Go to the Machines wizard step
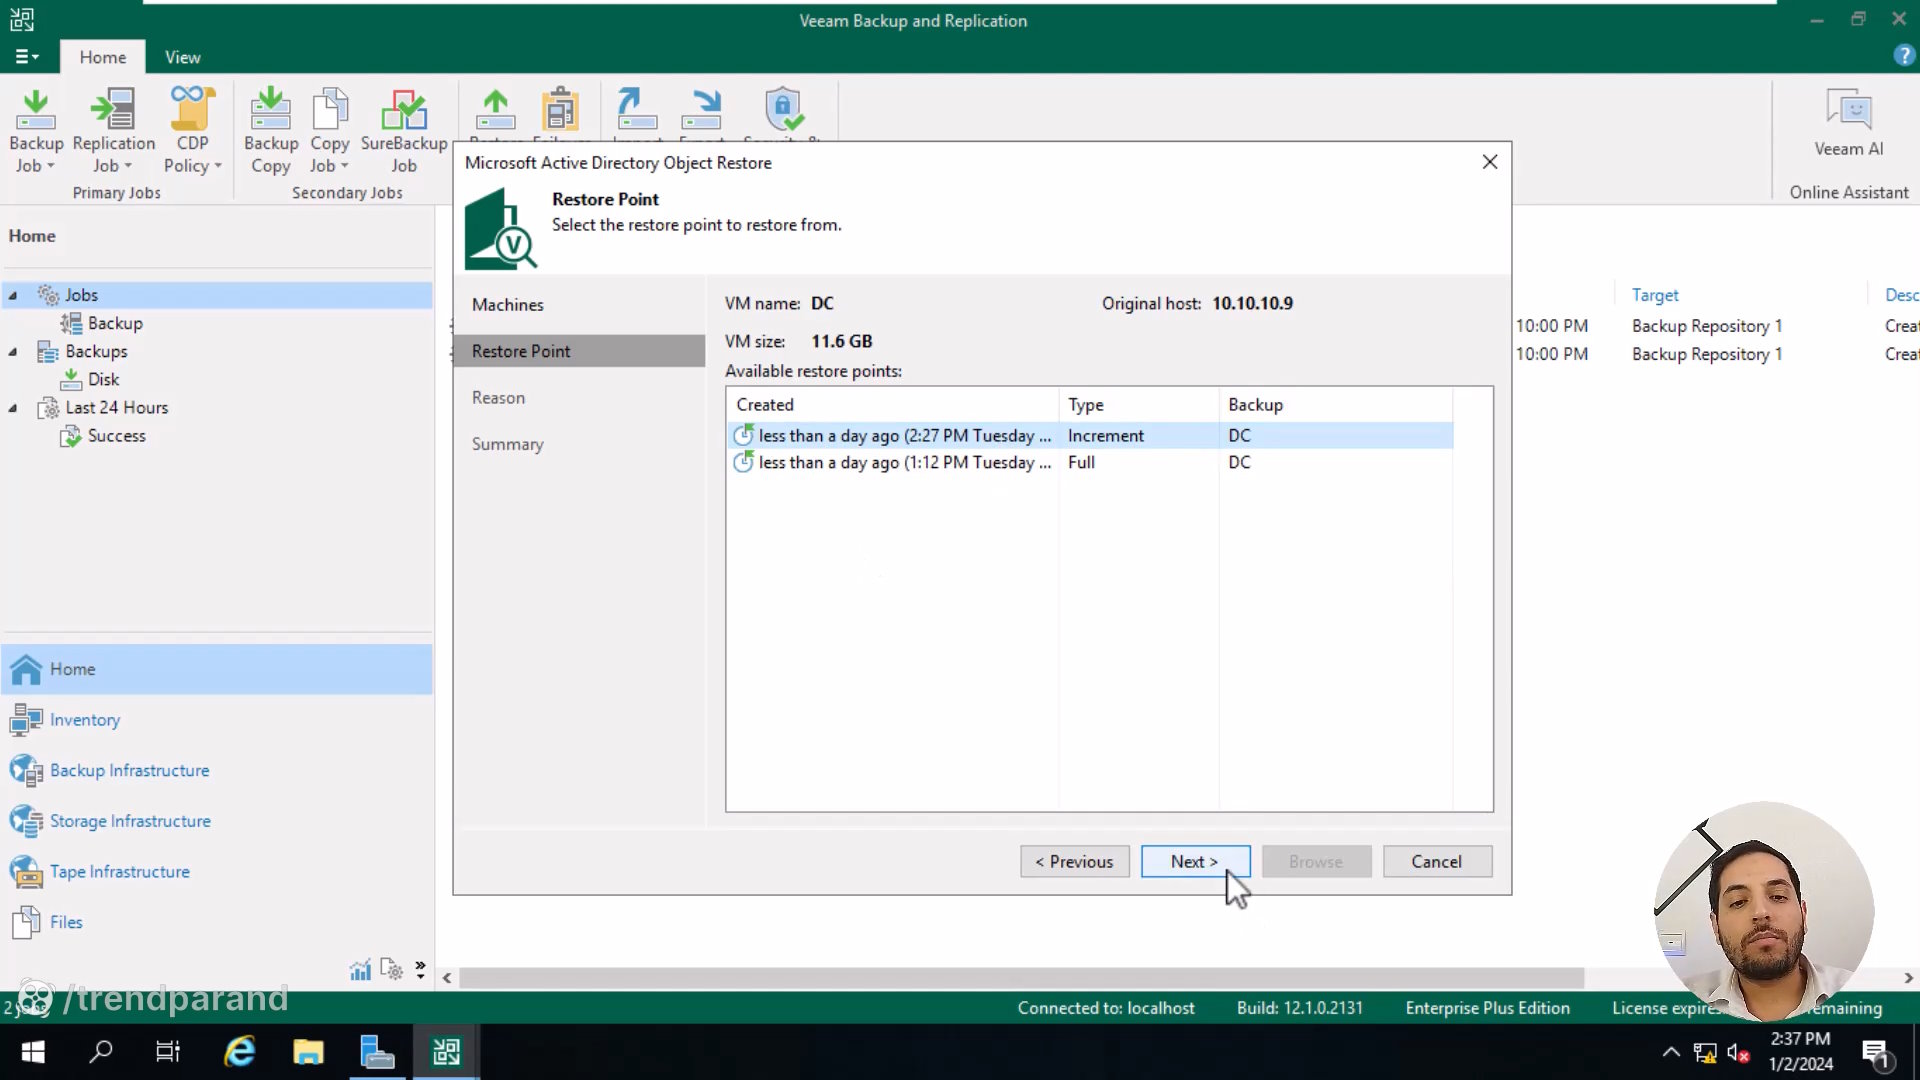 508,305
